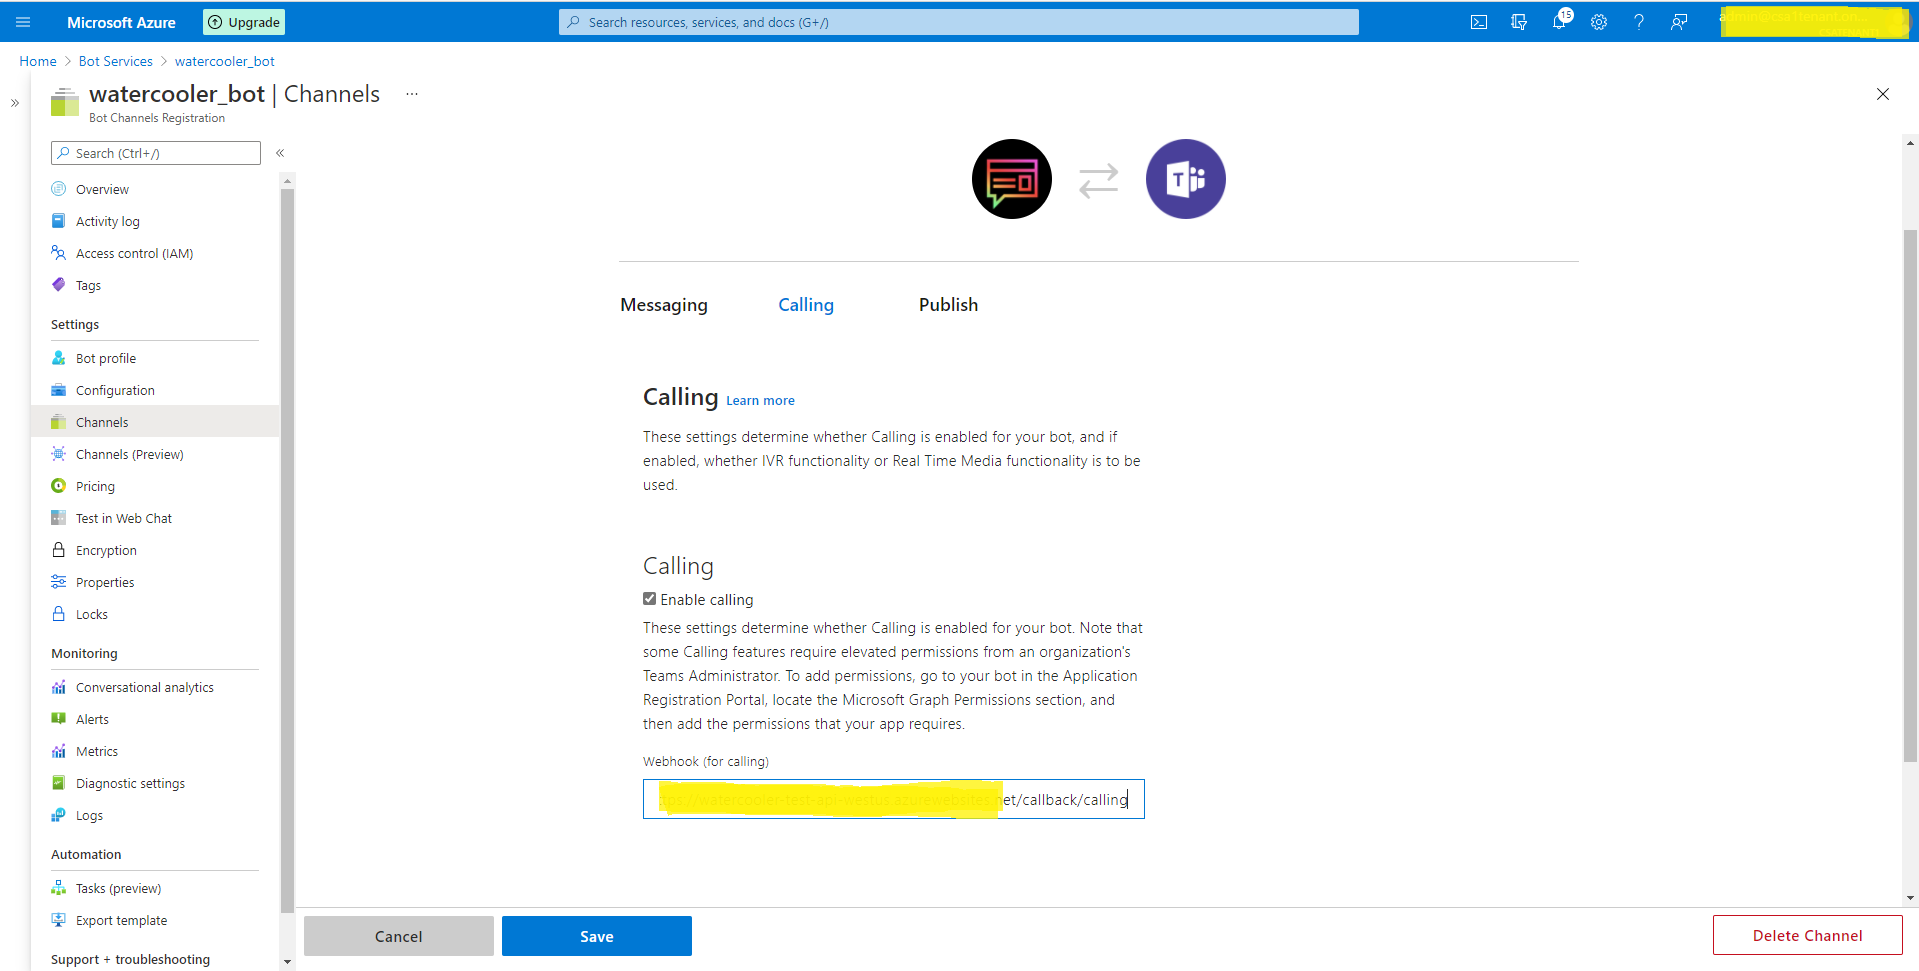Open the ellipsis more options beside Channels title
Image resolution: width=1919 pixels, height=971 pixels.
[412, 94]
